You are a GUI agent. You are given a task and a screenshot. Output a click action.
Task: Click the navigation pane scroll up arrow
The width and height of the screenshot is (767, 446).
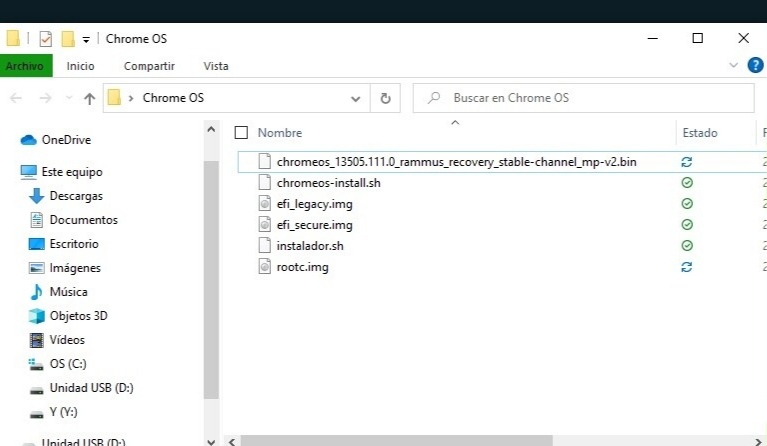[x=211, y=130]
